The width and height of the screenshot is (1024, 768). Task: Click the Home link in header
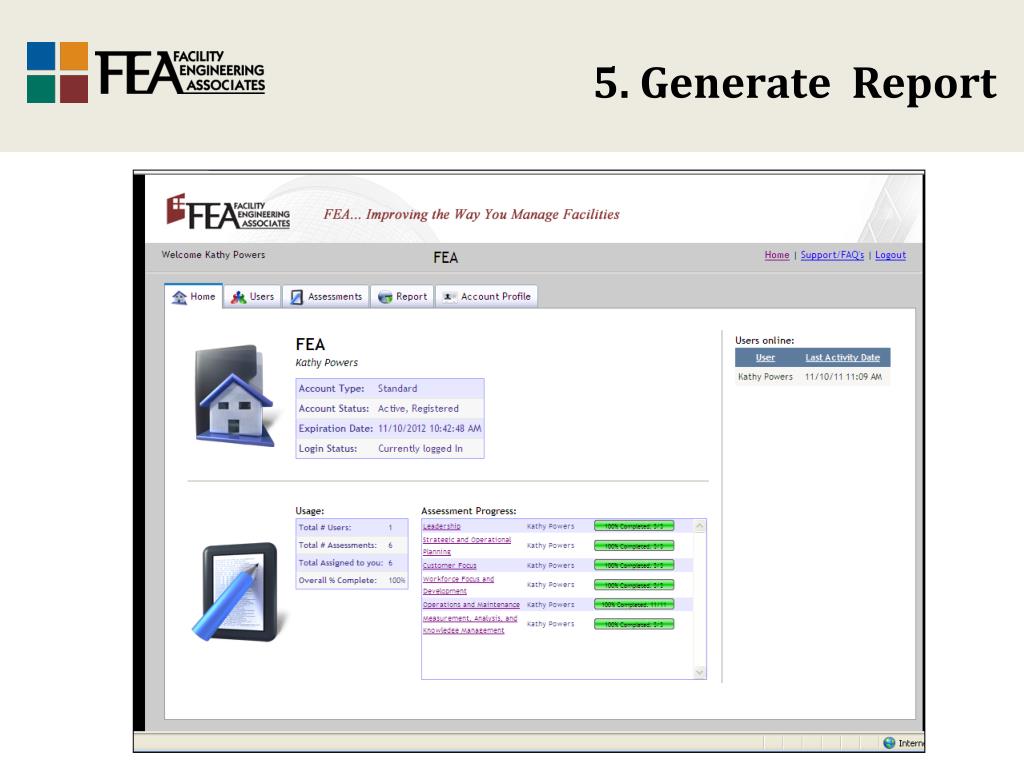coord(776,255)
